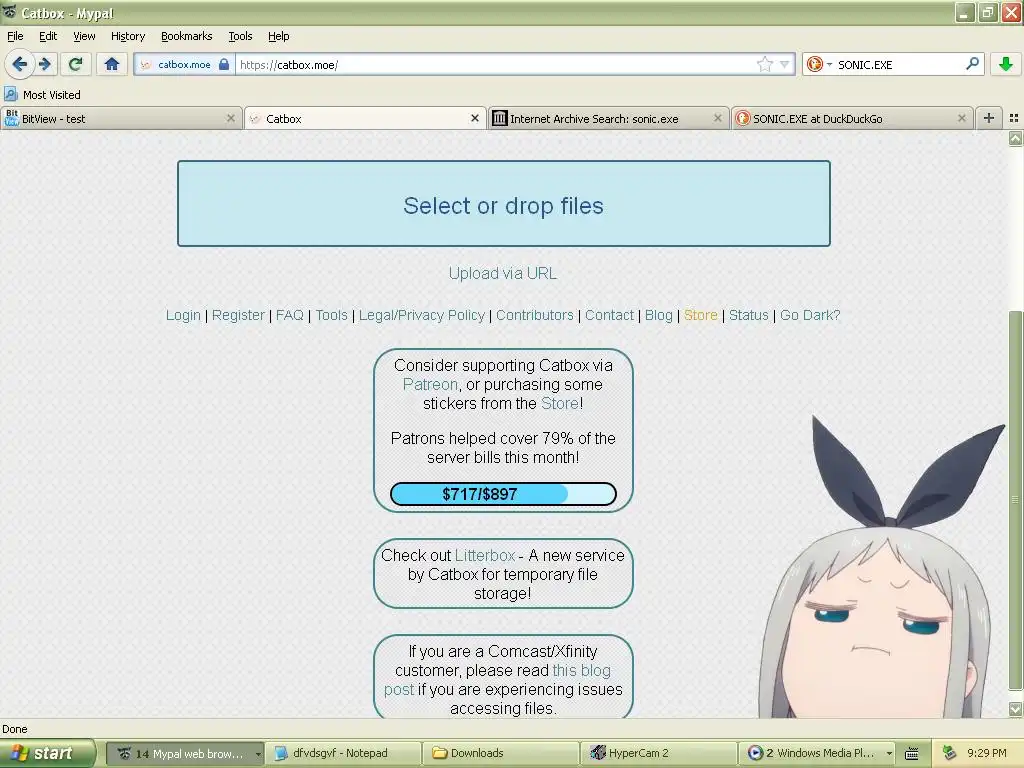The image size is (1024, 768).
Task: Follow the Login link
Action: pos(183,315)
